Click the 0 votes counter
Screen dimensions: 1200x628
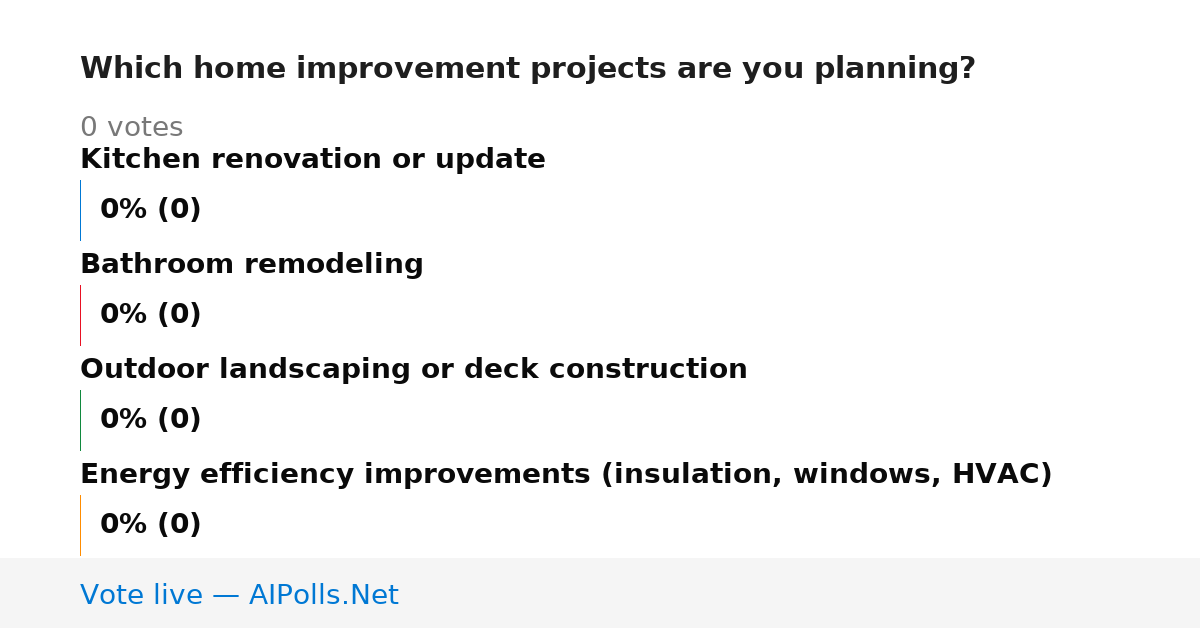[132, 128]
